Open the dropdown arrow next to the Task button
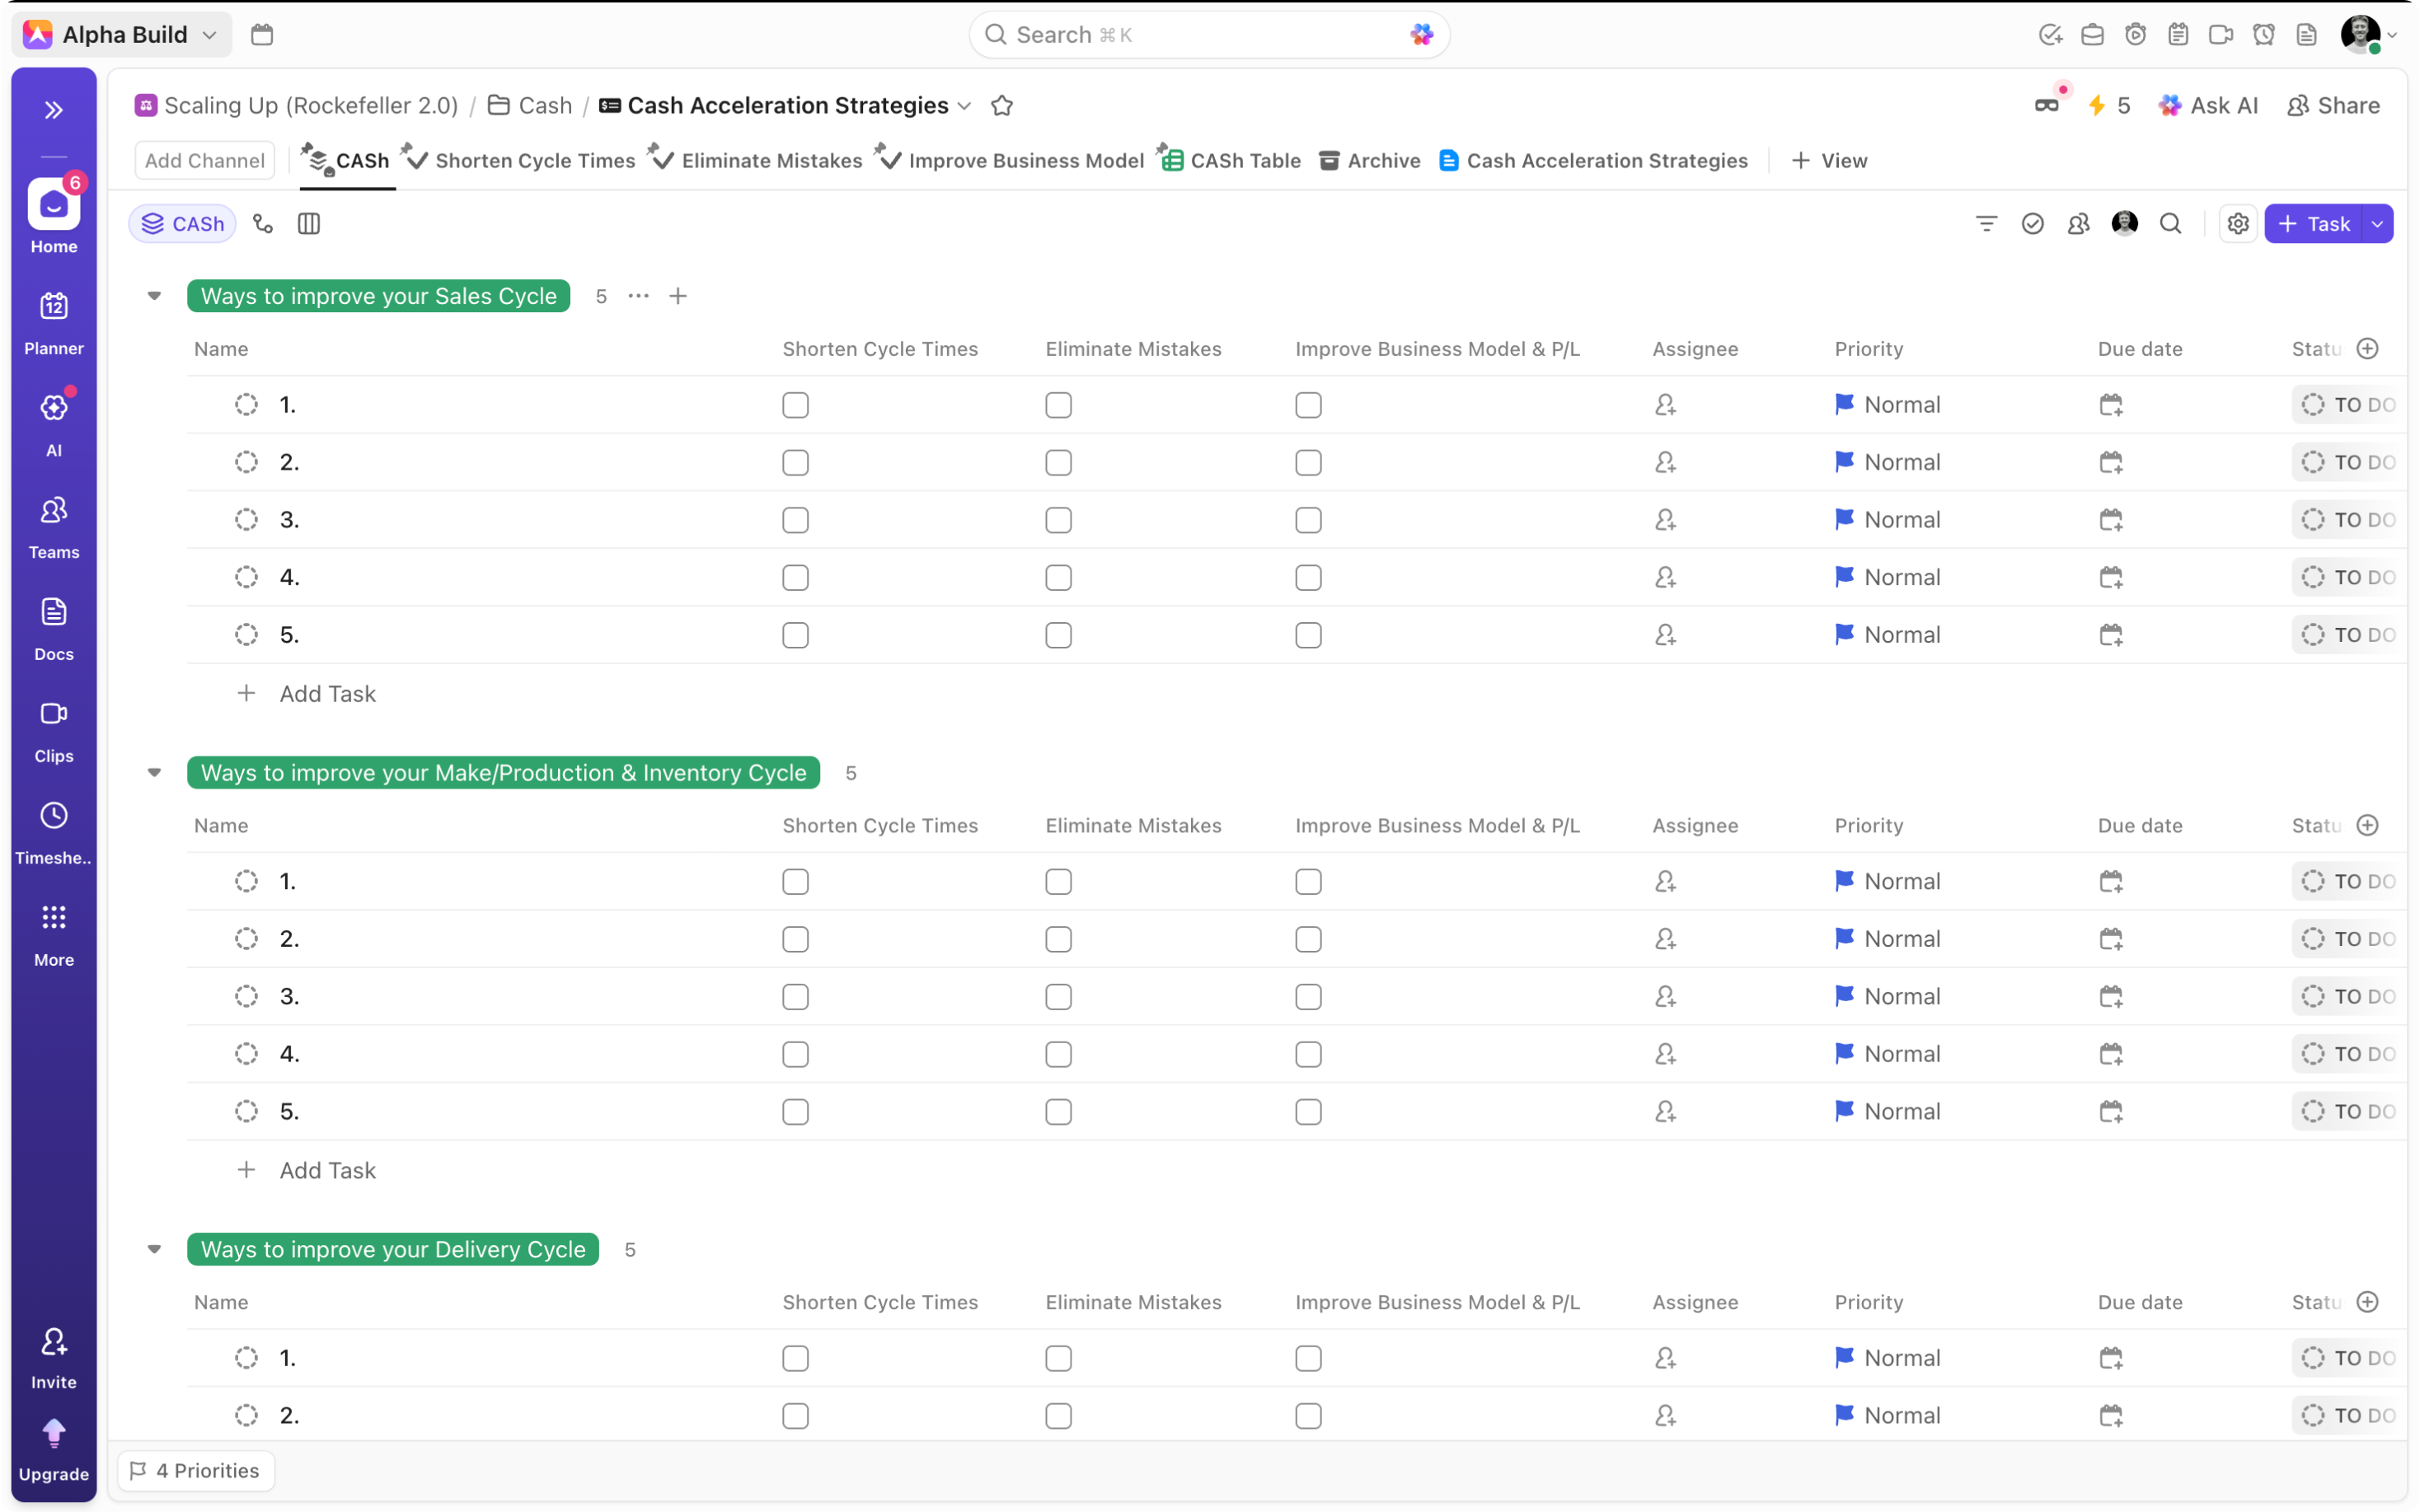 [2378, 224]
